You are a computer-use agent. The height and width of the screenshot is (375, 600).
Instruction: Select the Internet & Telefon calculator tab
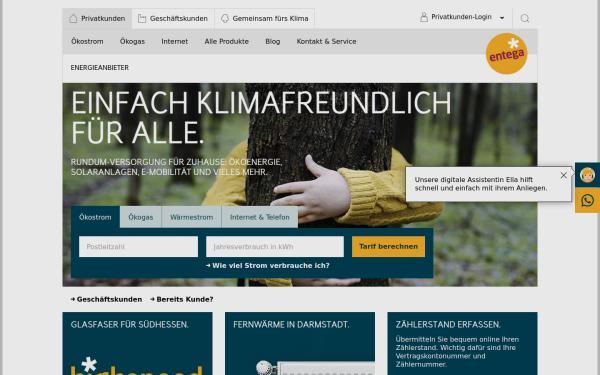click(260, 217)
